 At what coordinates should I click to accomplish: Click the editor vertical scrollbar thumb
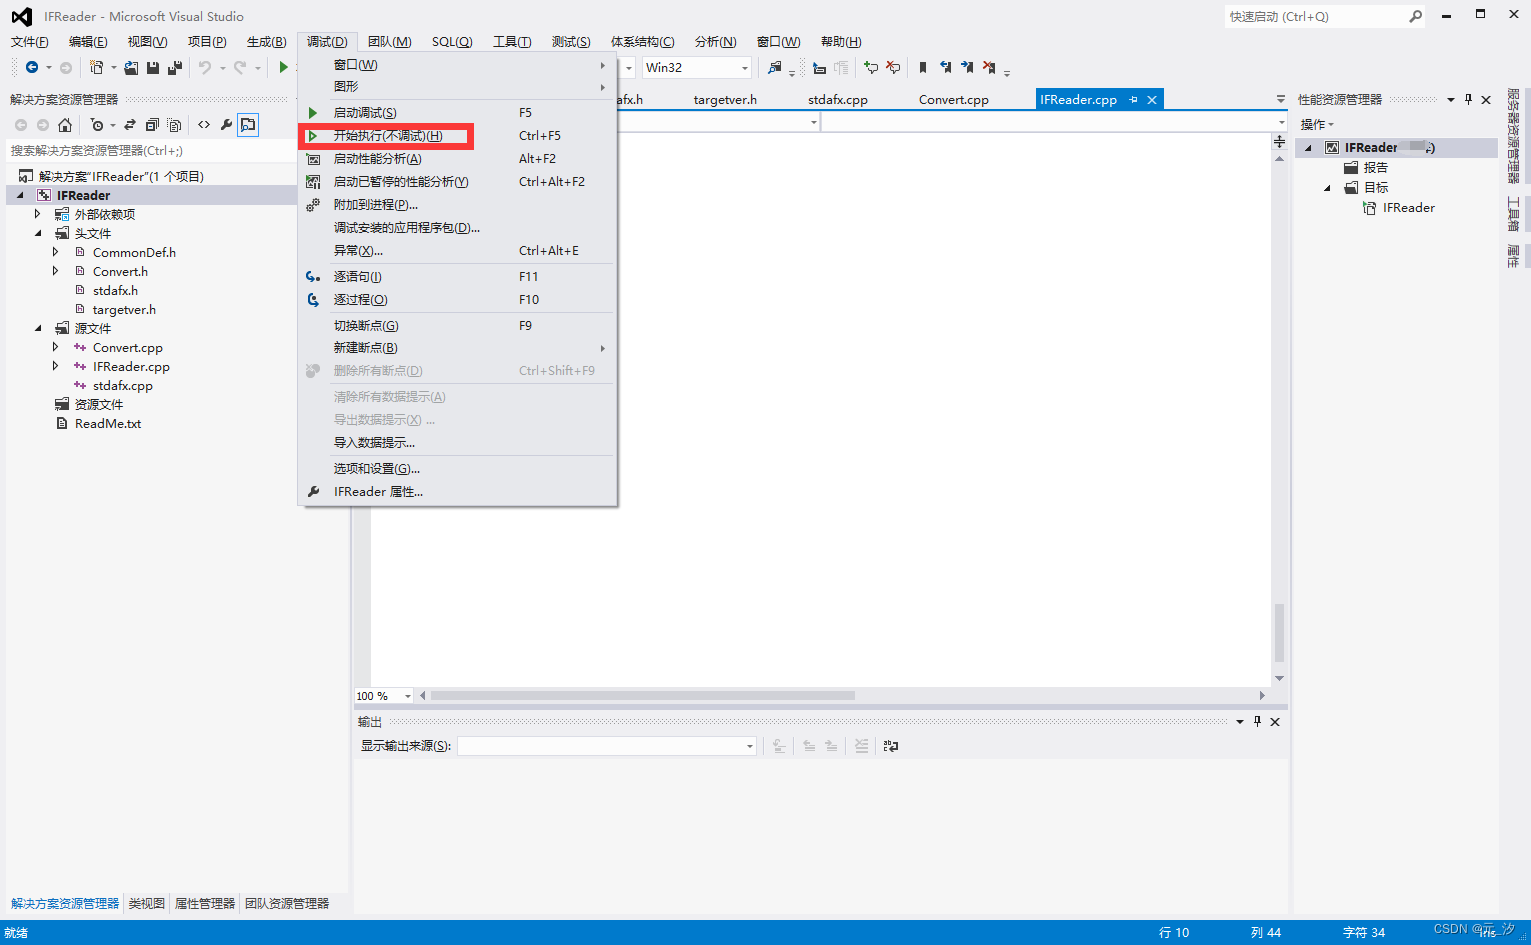[1279, 633]
